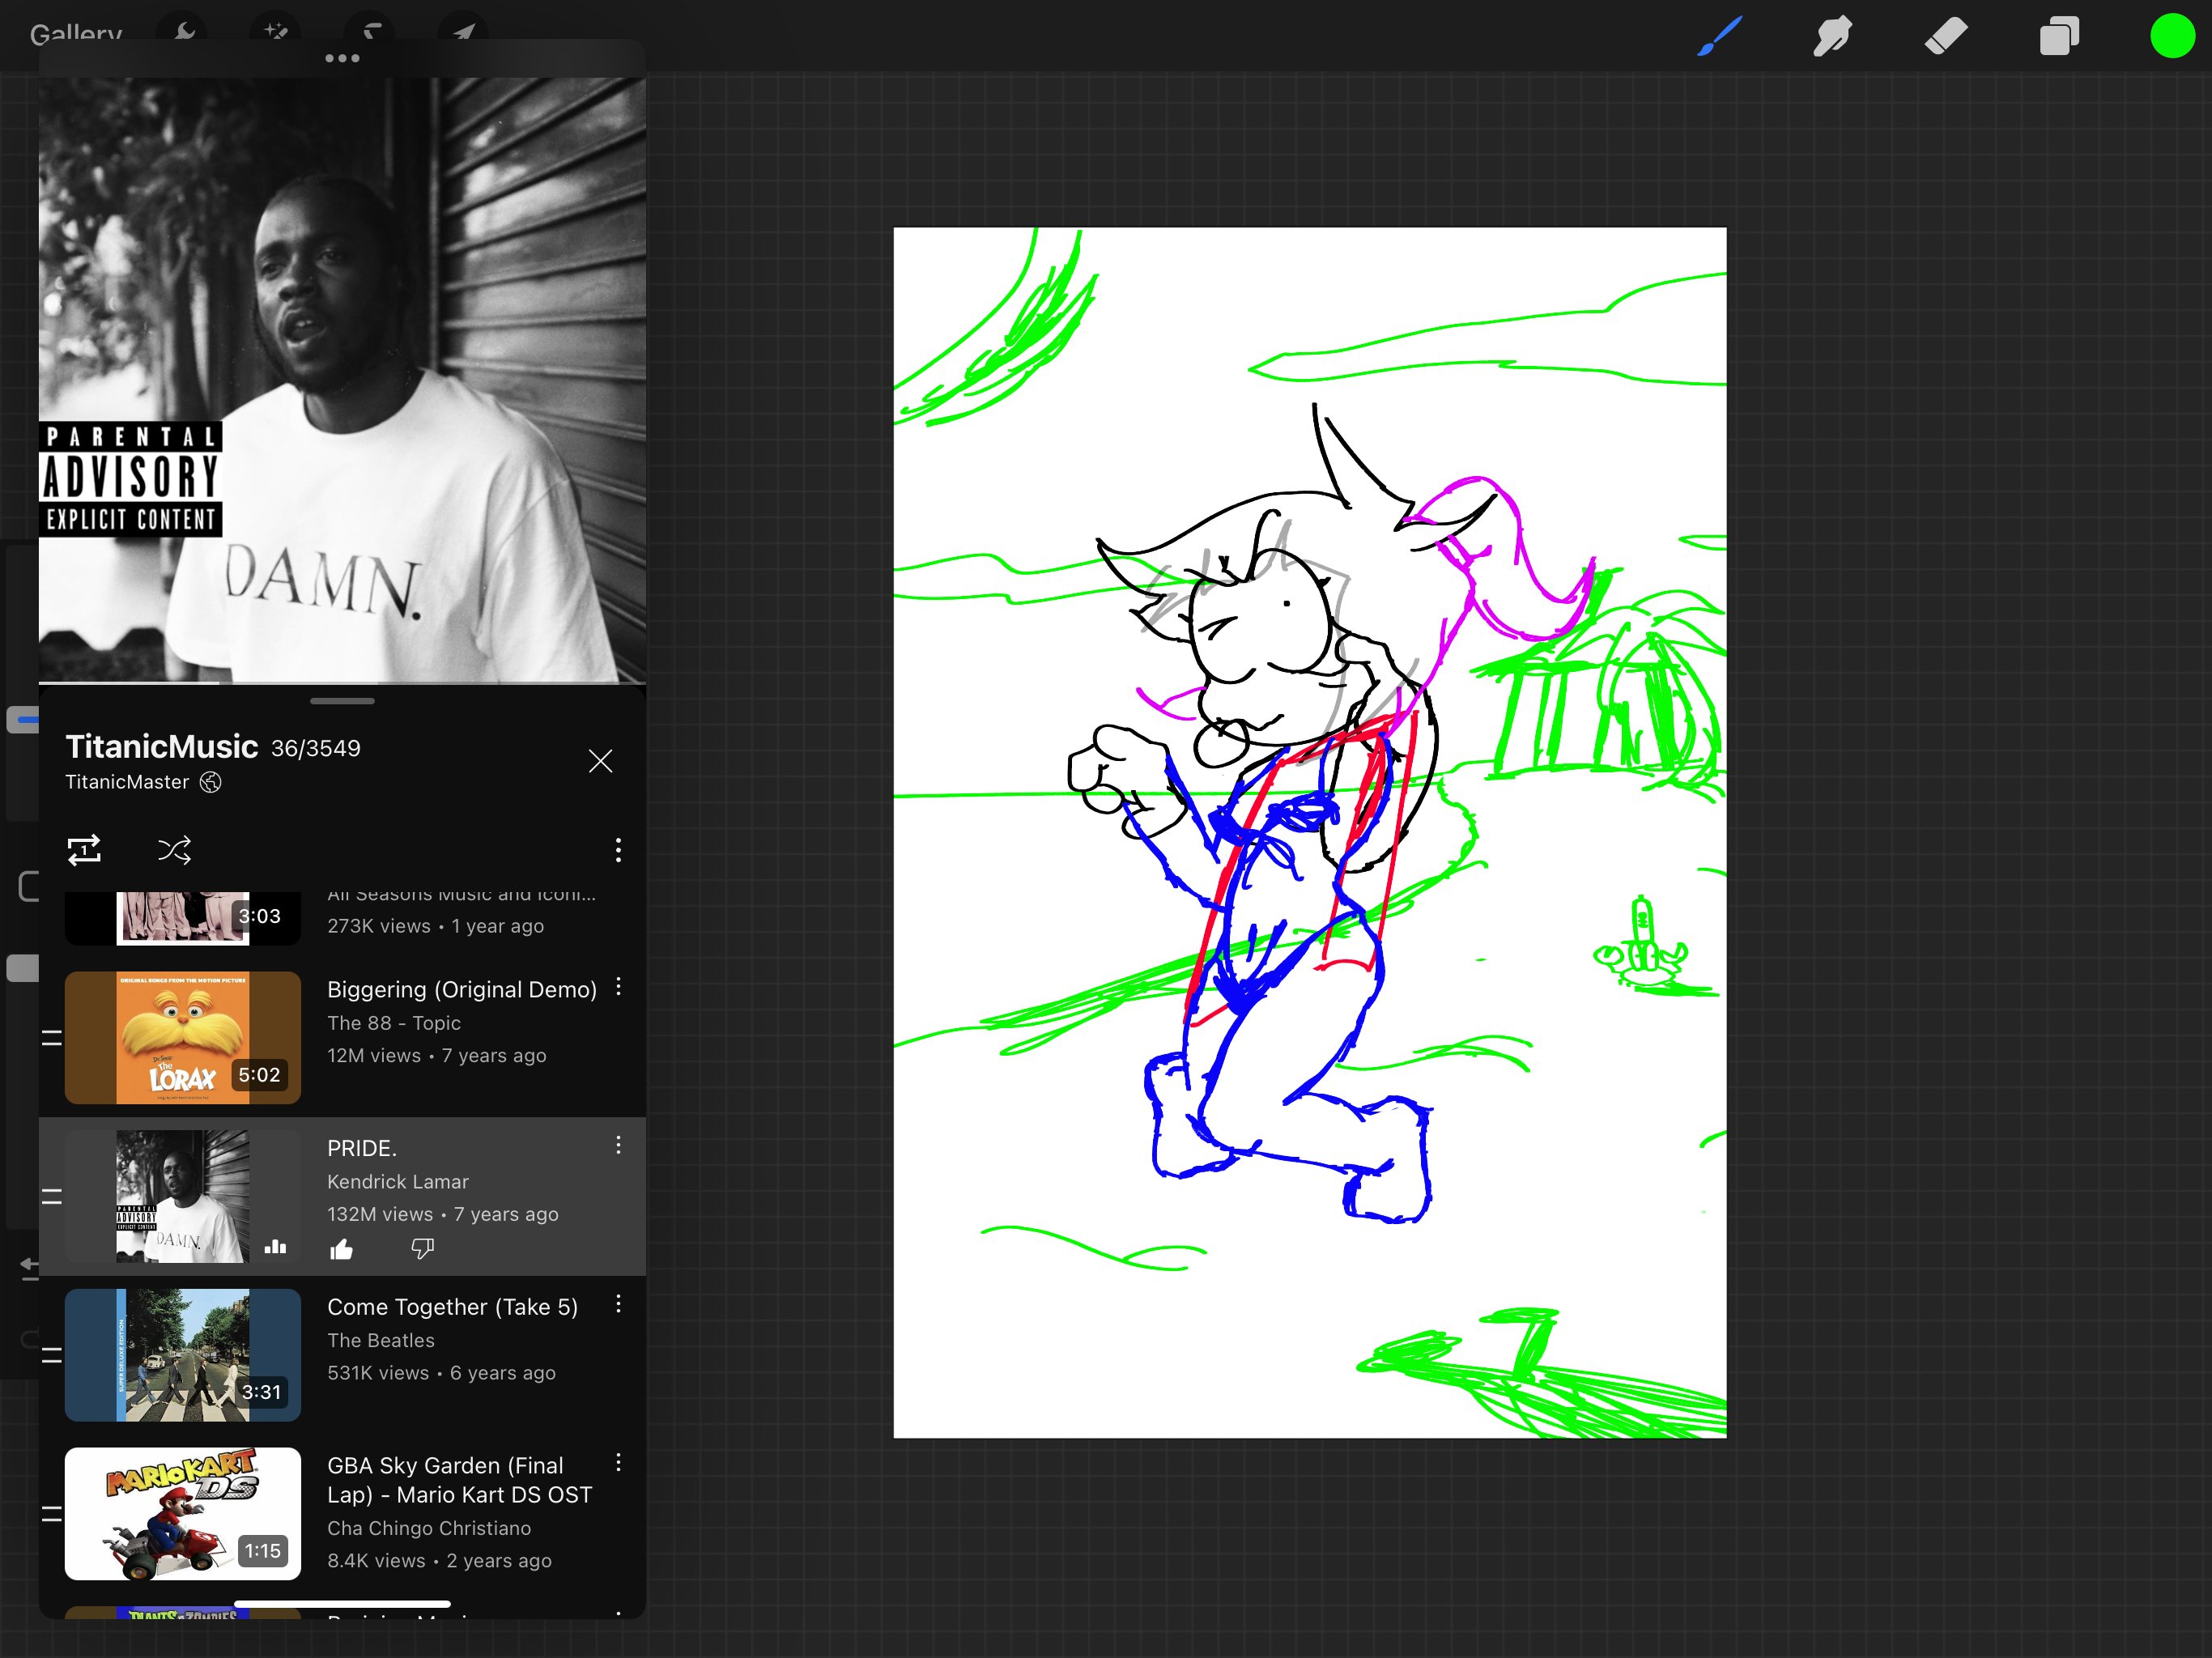Open the Layers panel
Screen dimensions: 2212x1658
[2058, 37]
